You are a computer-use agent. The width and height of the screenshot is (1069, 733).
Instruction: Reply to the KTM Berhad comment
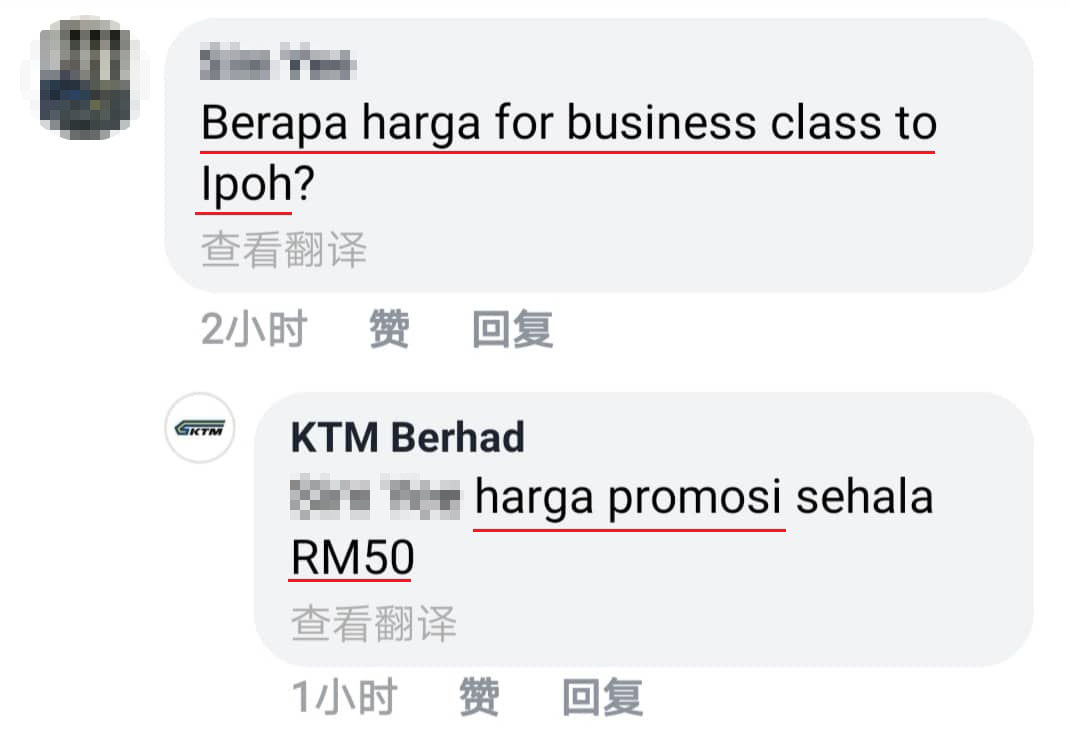603,696
